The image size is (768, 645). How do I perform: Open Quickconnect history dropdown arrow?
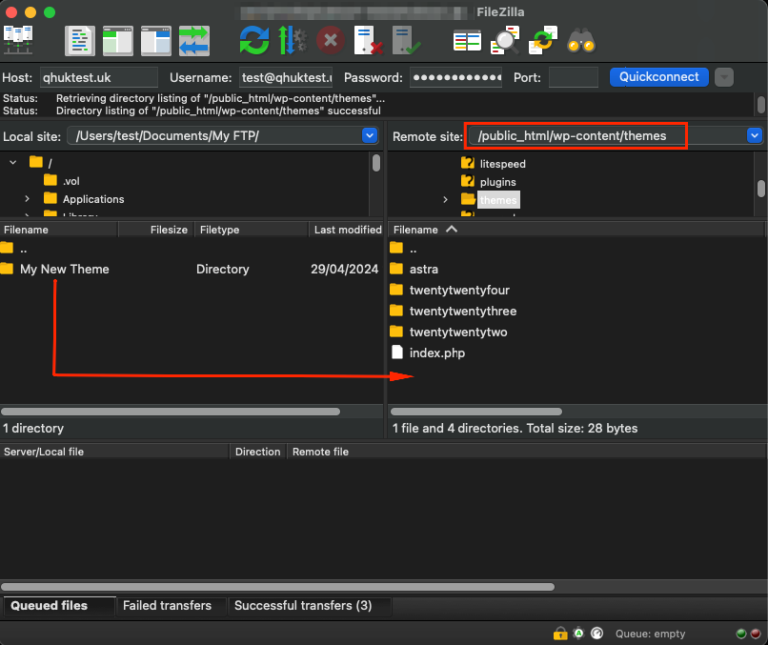(724, 77)
